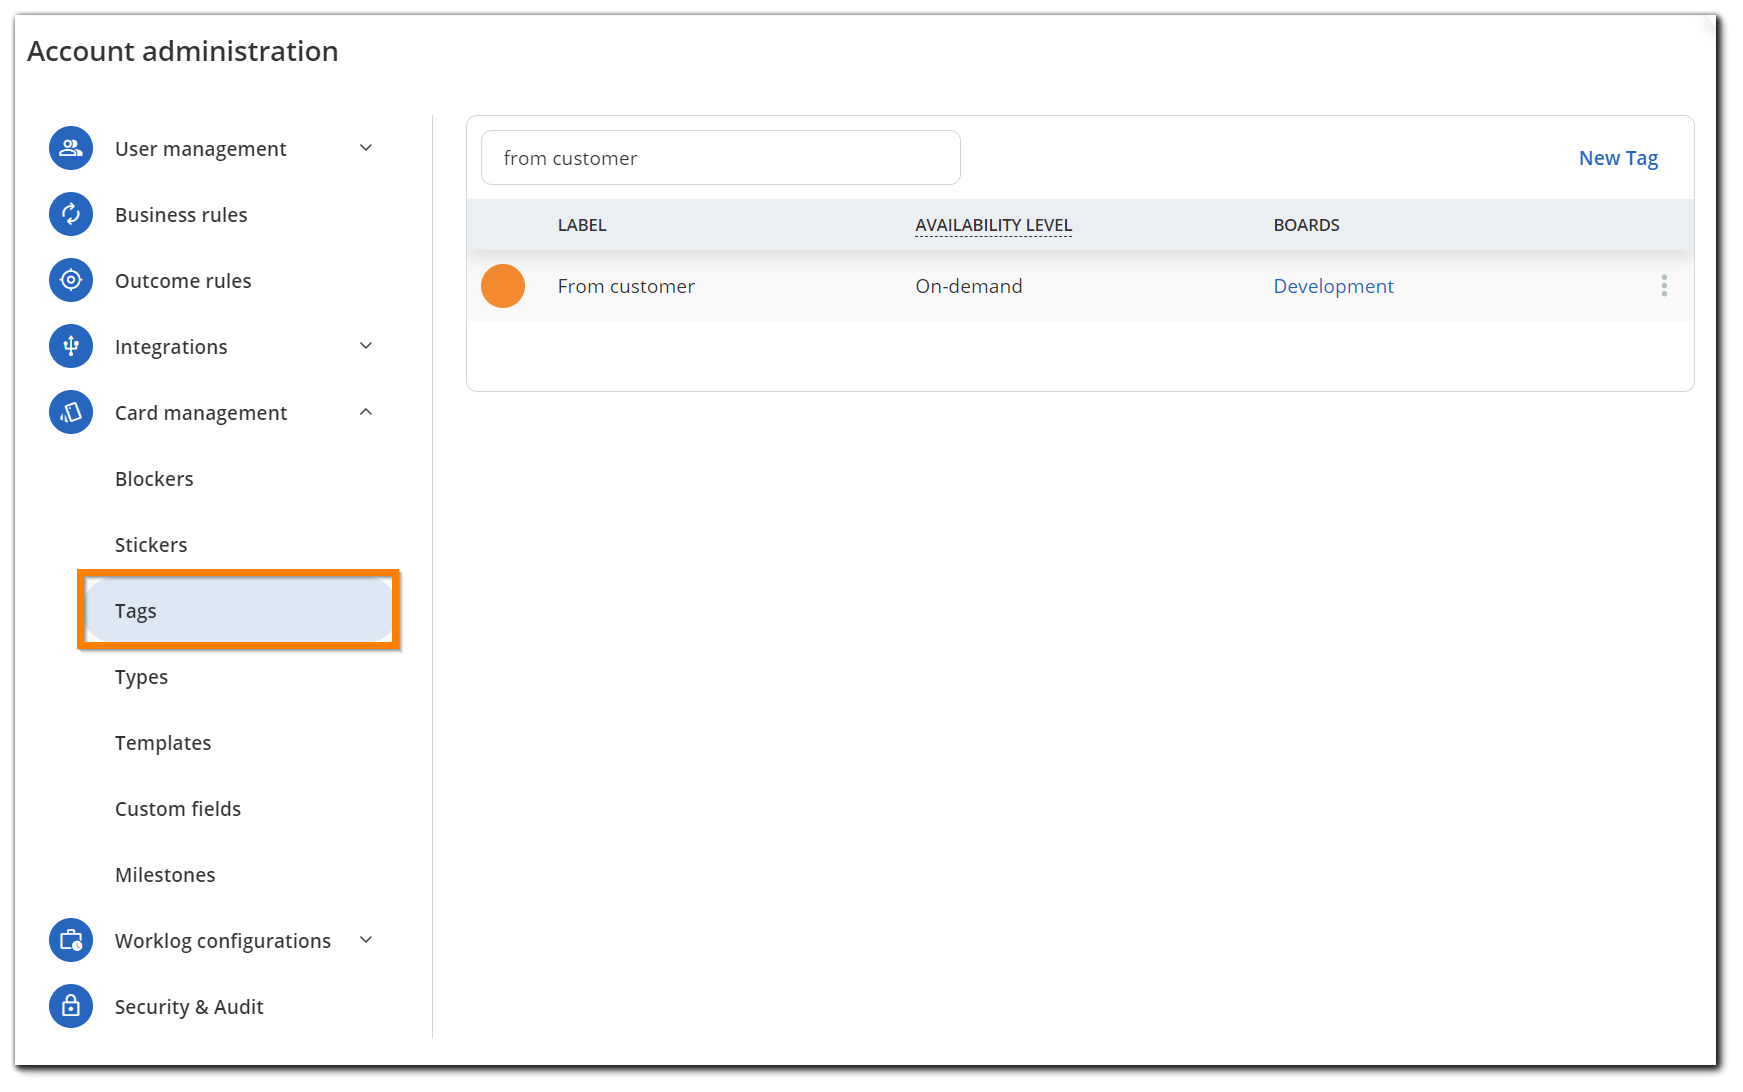Collapse the Card management chevron
Viewport: 1743px width, 1092px height.
366,412
